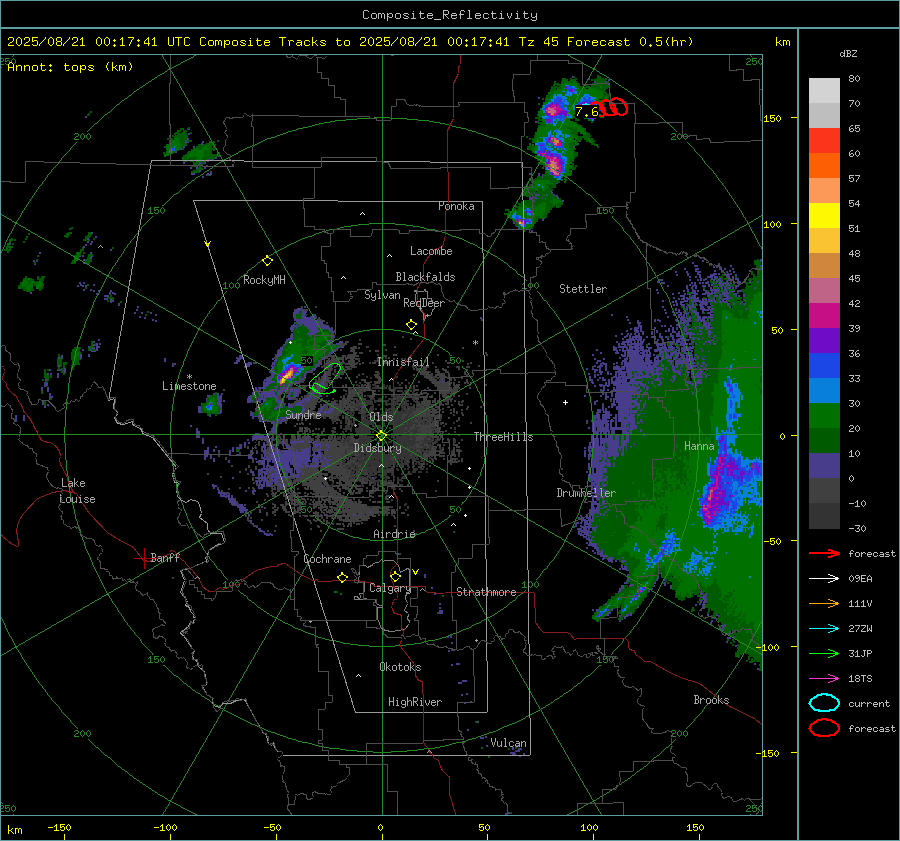Click the Innisfail city label
The height and width of the screenshot is (841, 900).
[402, 362]
